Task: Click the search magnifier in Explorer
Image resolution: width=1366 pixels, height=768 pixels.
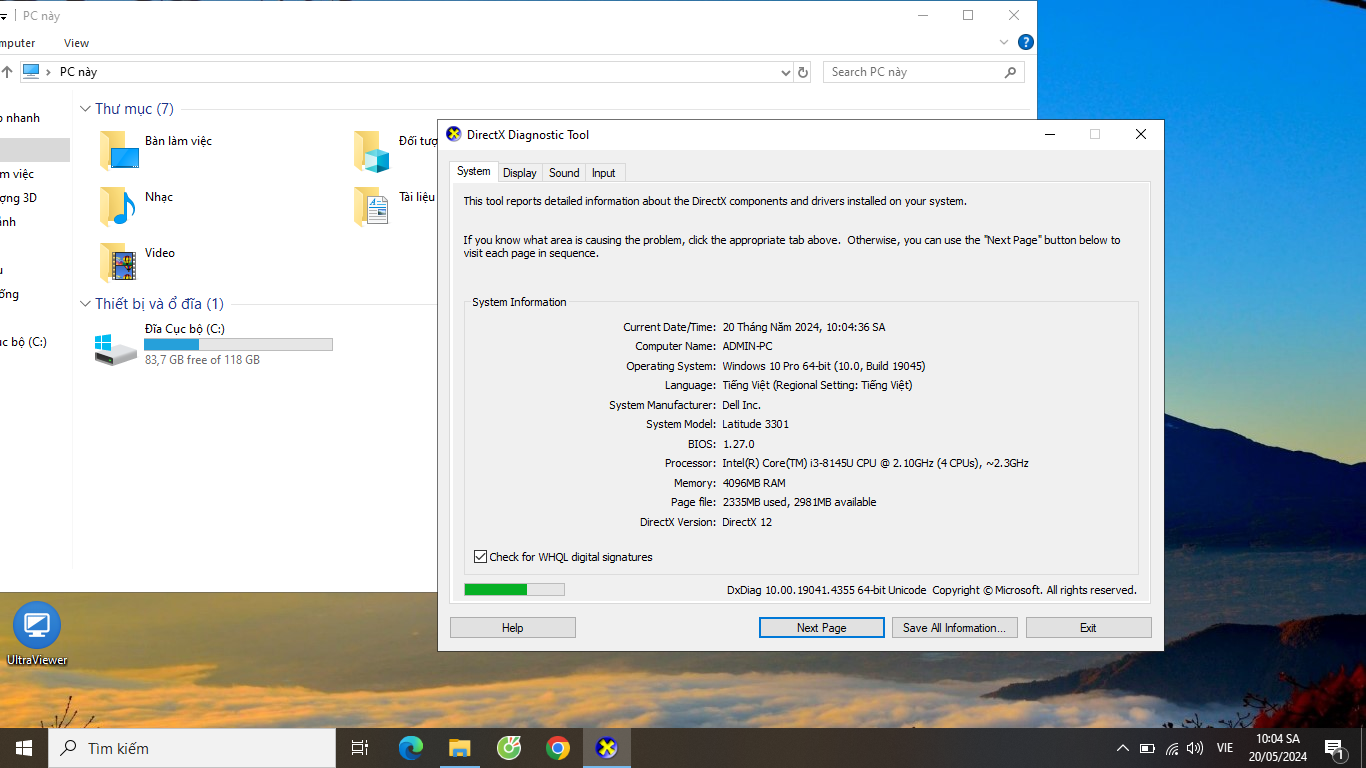Action: (x=1010, y=72)
